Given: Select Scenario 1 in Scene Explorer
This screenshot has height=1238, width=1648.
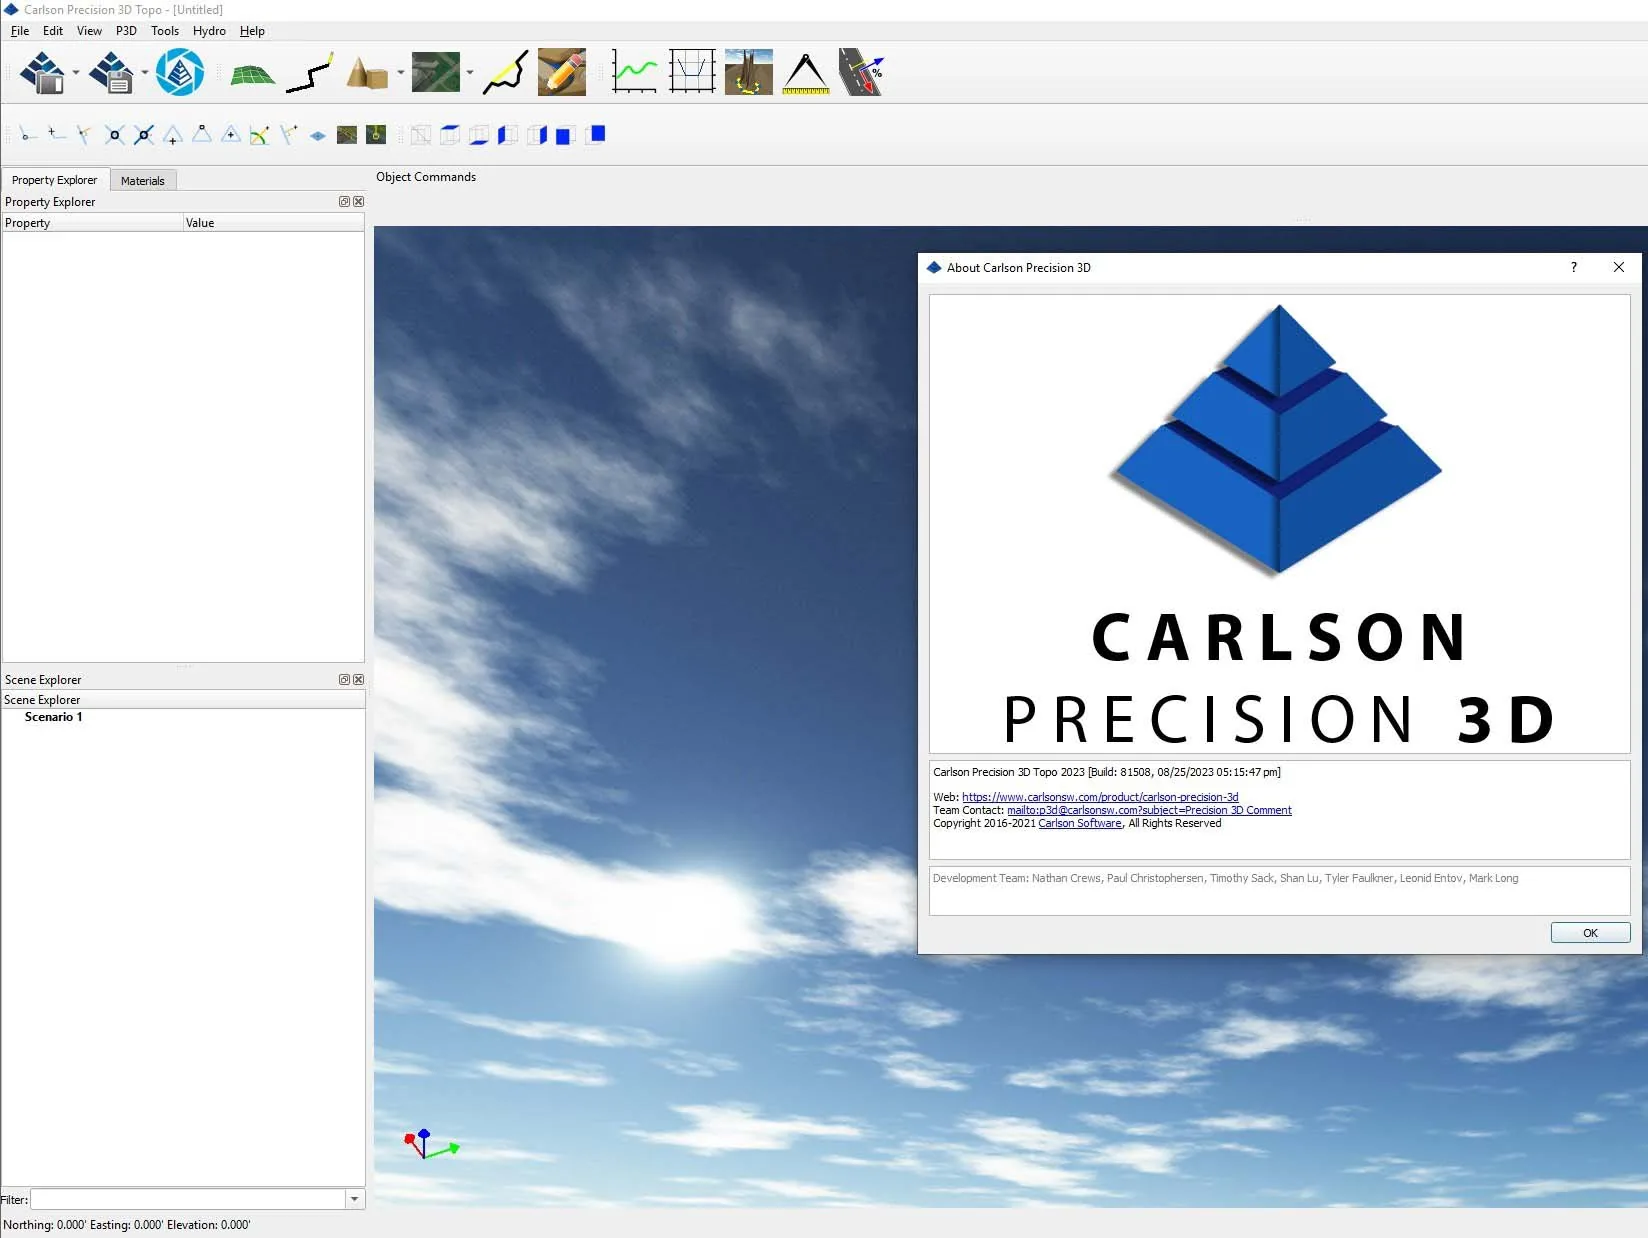Looking at the screenshot, I should point(54,717).
